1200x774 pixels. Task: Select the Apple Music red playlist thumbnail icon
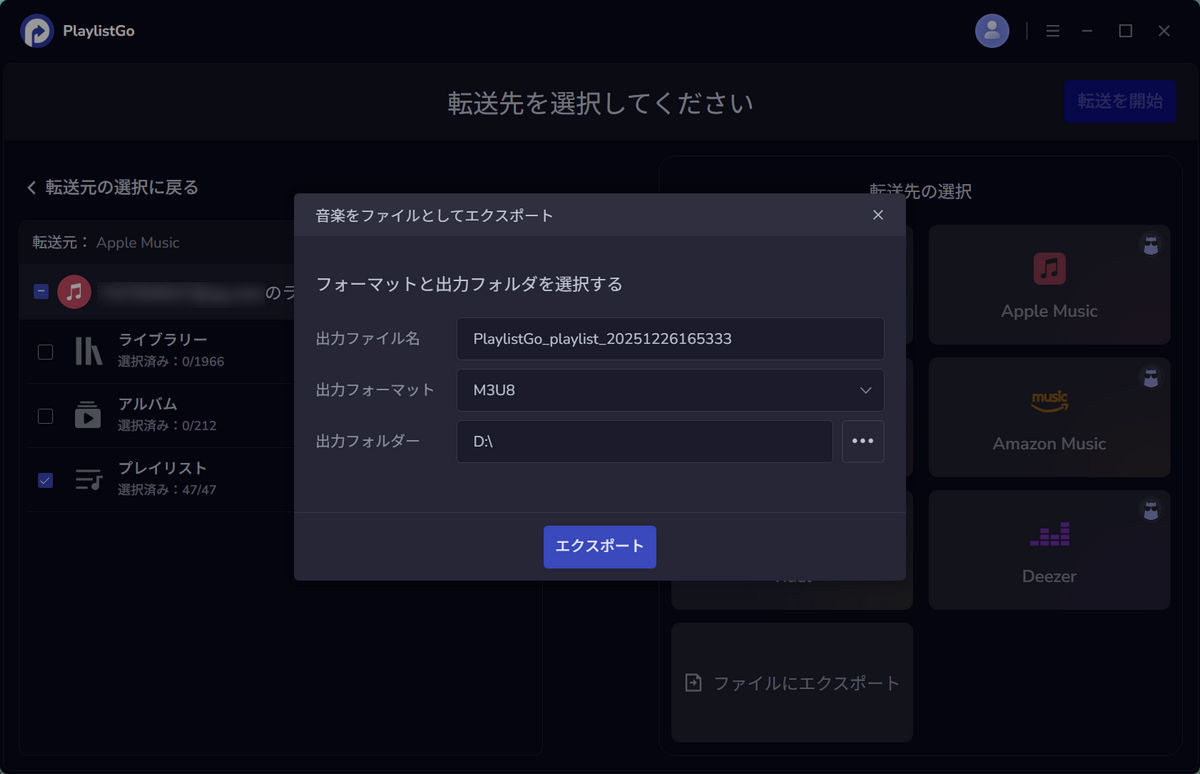75,291
